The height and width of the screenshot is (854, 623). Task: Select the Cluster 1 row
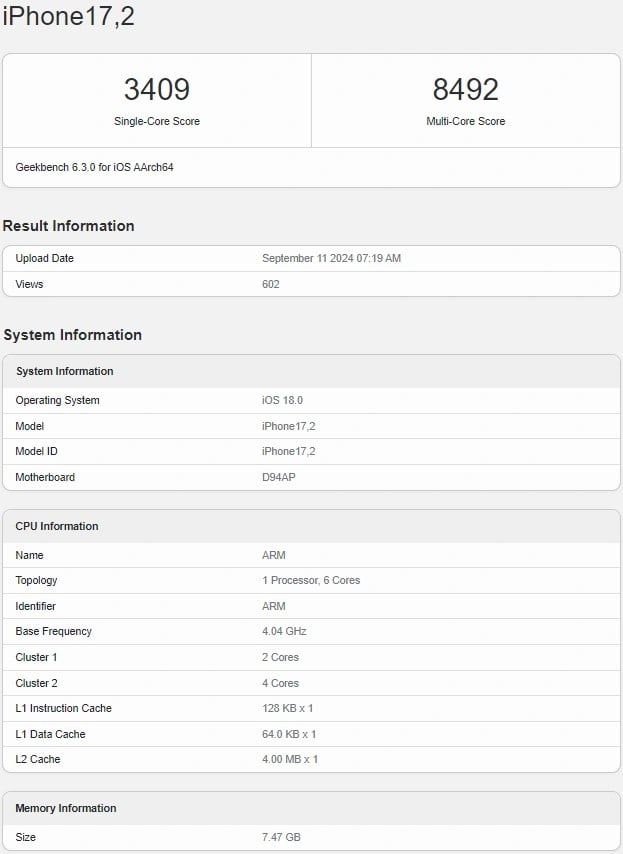37,657
